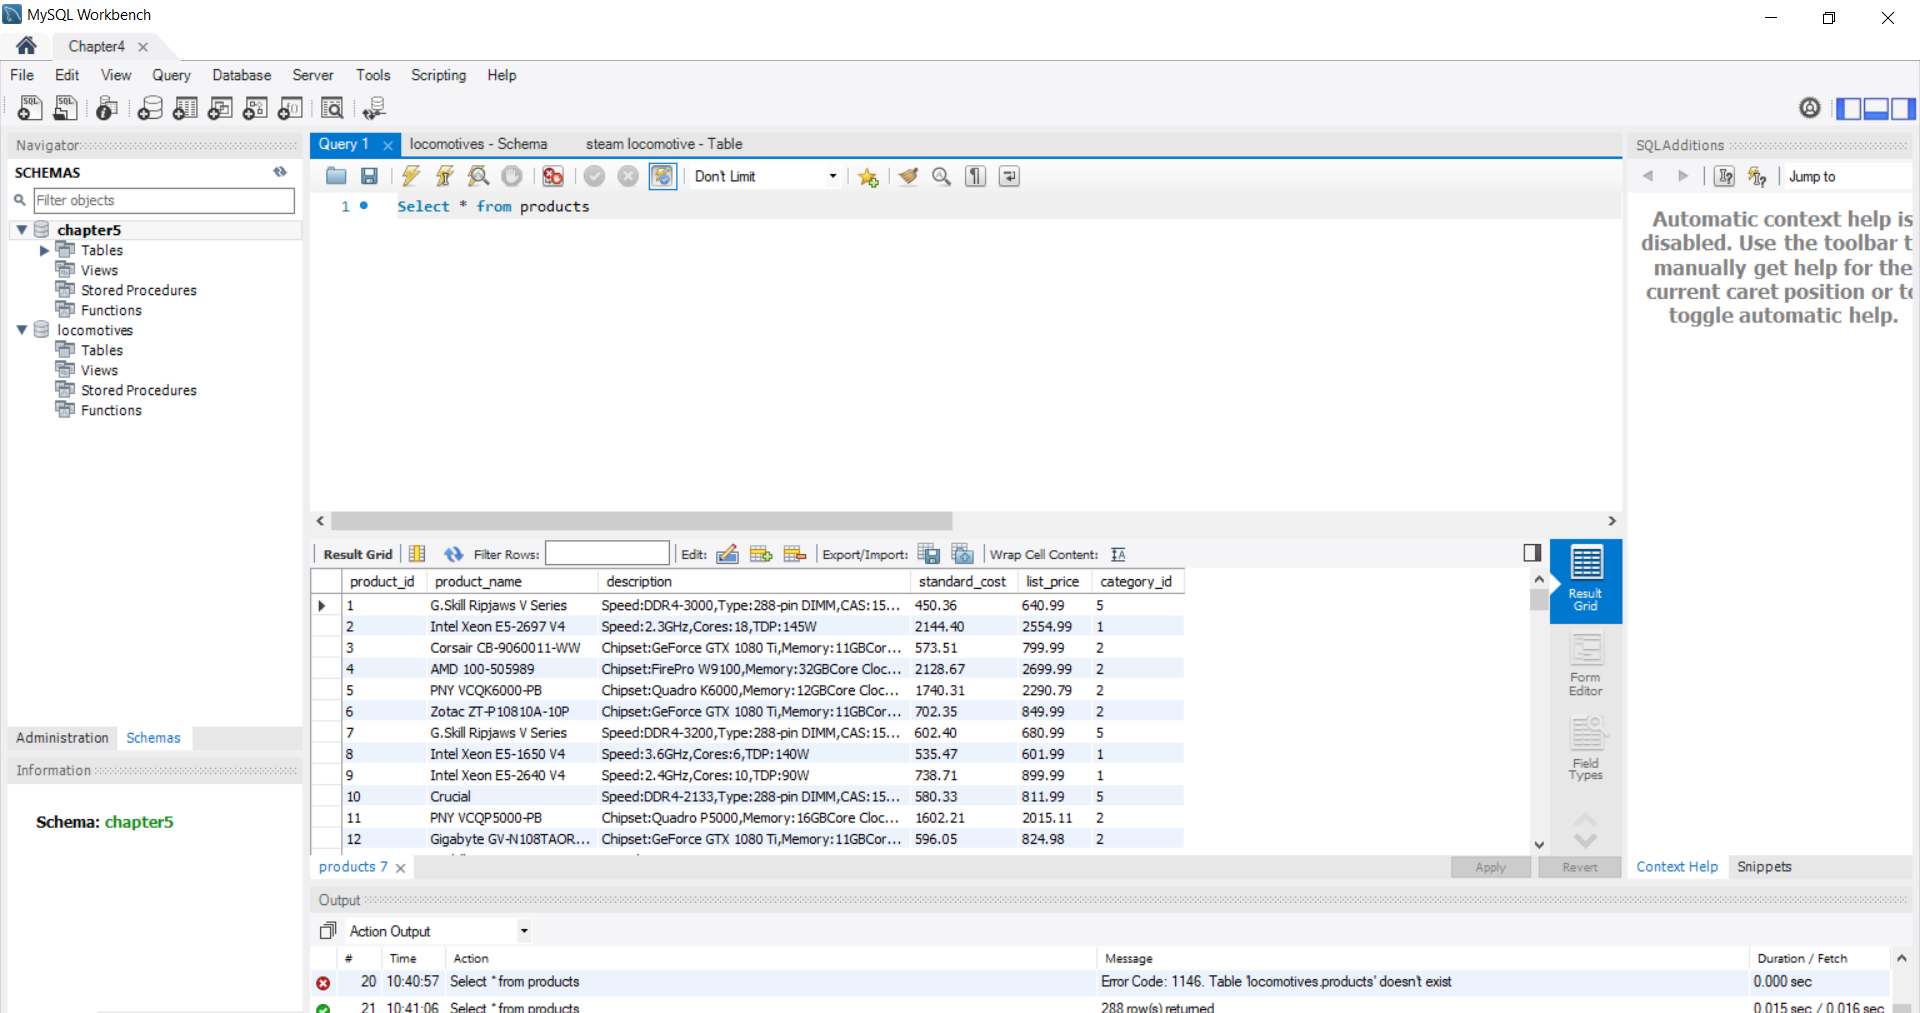The width and height of the screenshot is (1920, 1013).
Task: Delete selected rows icon
Action: (x=795, y=554)
